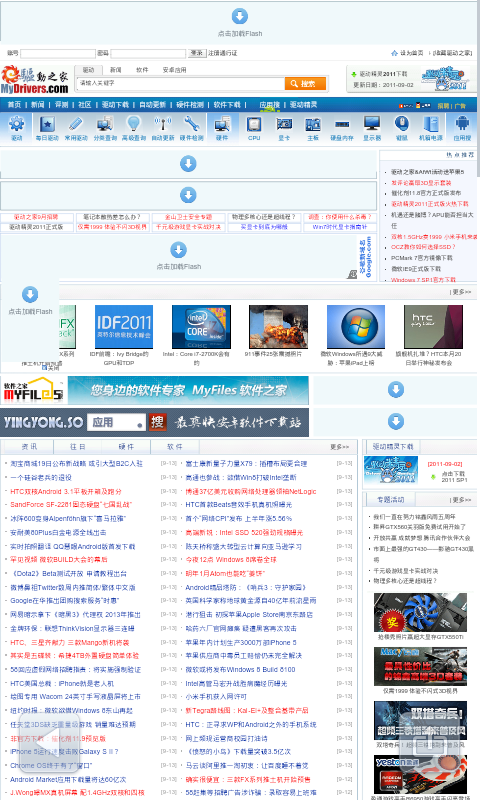Load Flash right of YINGYONG.SO banner
480x800 pixels.
[x=396, y=421]
